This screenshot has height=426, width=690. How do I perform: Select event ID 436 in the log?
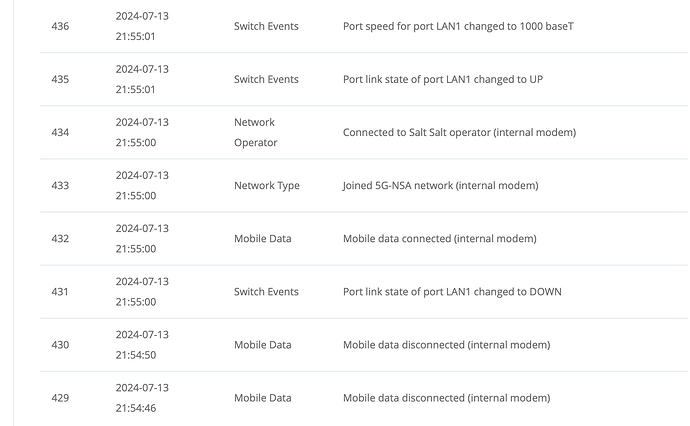(x=60, y=26)
